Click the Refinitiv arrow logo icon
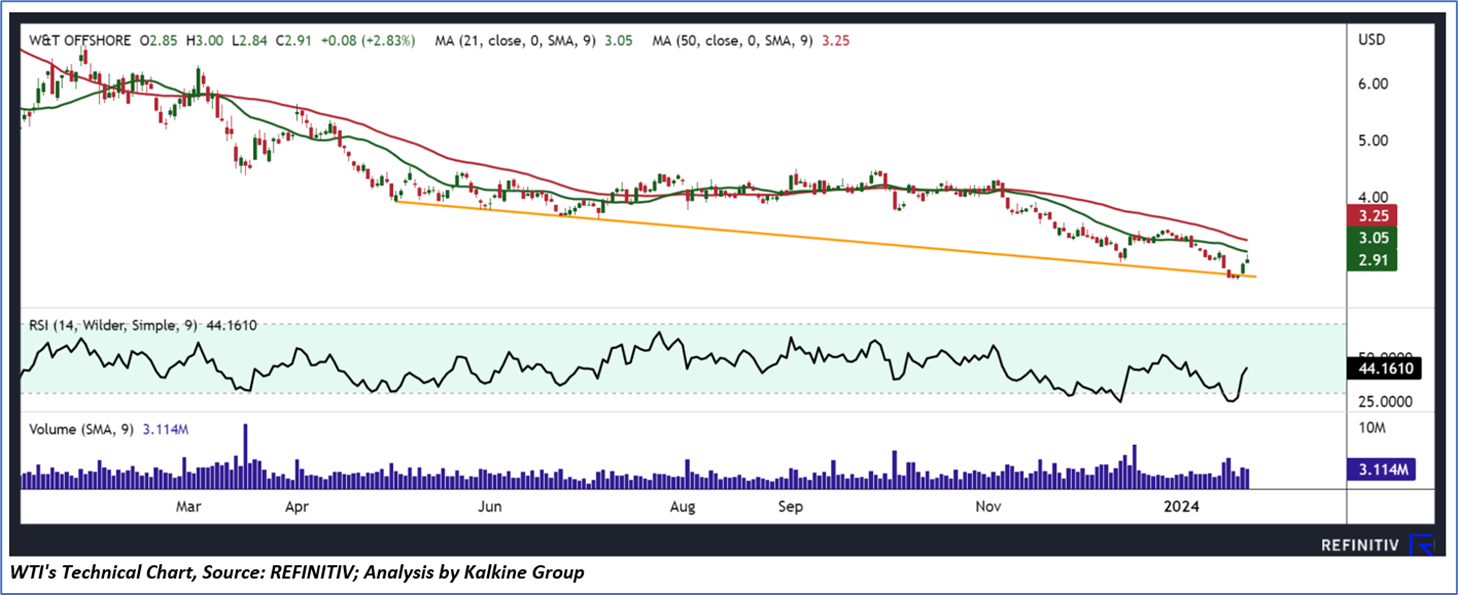This screenshot has width=1458, height=595. (1421, 545)
